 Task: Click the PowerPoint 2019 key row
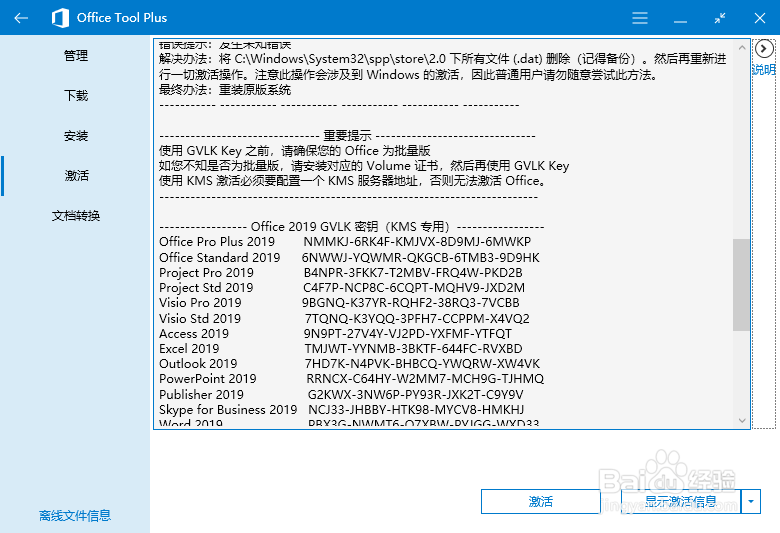point(351,379)
